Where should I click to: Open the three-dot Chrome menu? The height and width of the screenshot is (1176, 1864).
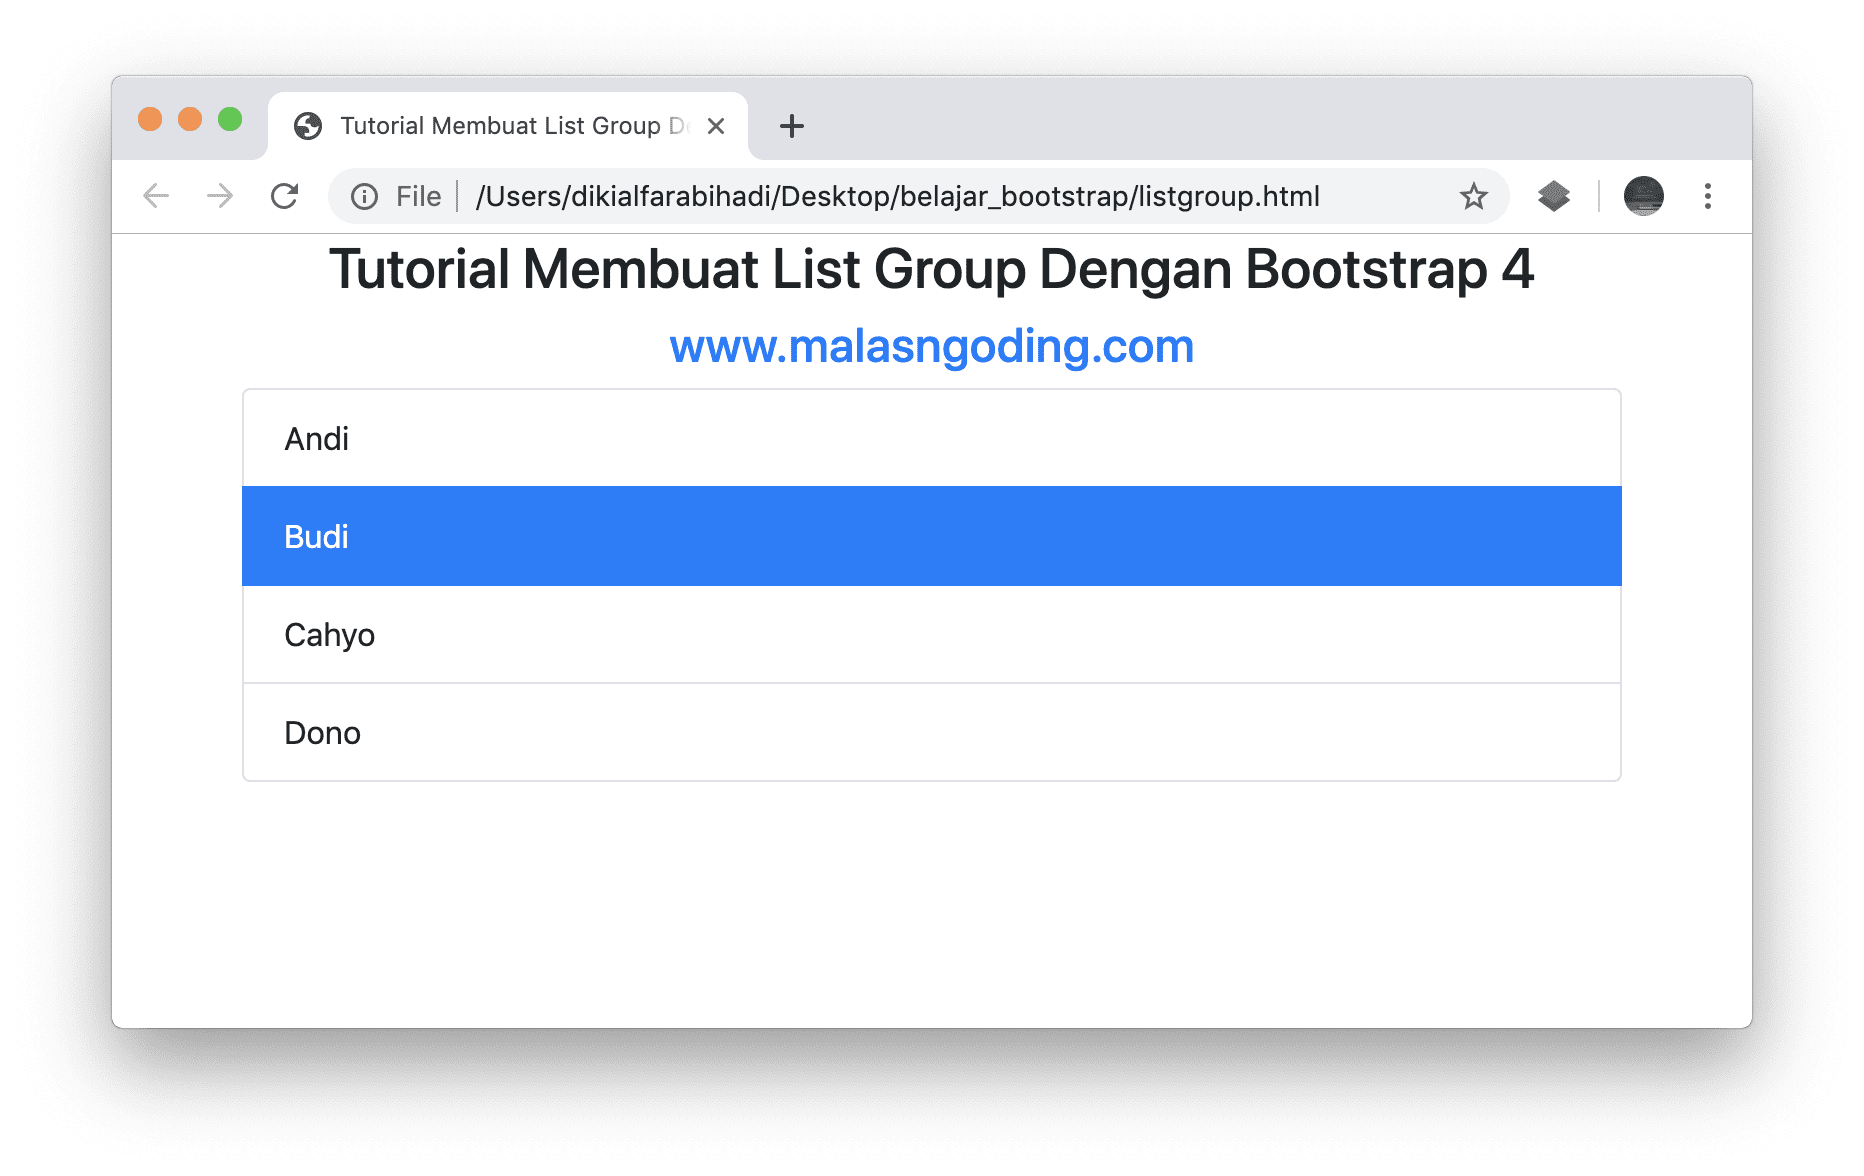click(1707, 196)
